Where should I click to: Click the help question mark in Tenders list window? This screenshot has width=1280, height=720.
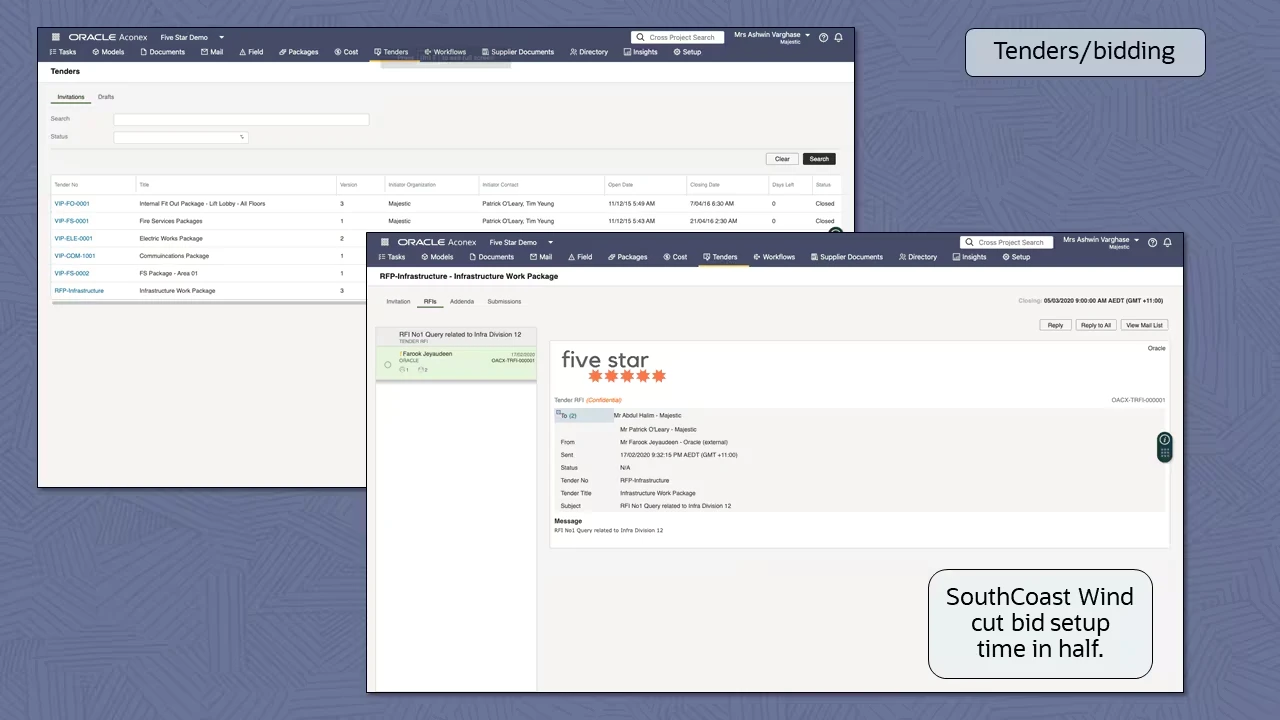click(x=823, y=37)
